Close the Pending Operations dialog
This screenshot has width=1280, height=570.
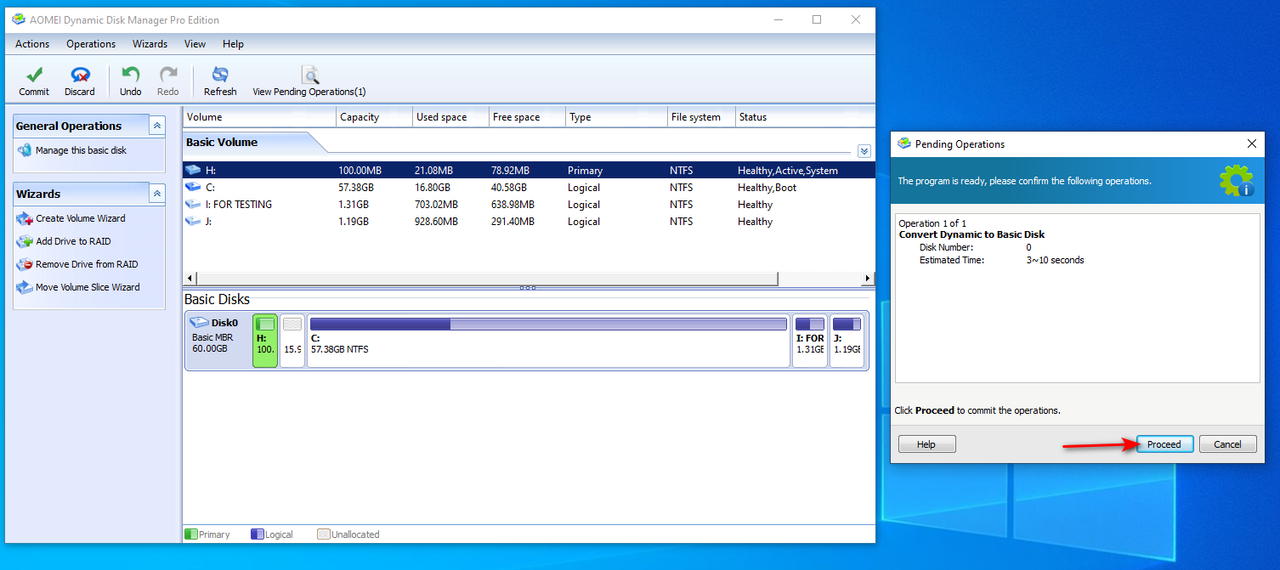pos(1251,144)
